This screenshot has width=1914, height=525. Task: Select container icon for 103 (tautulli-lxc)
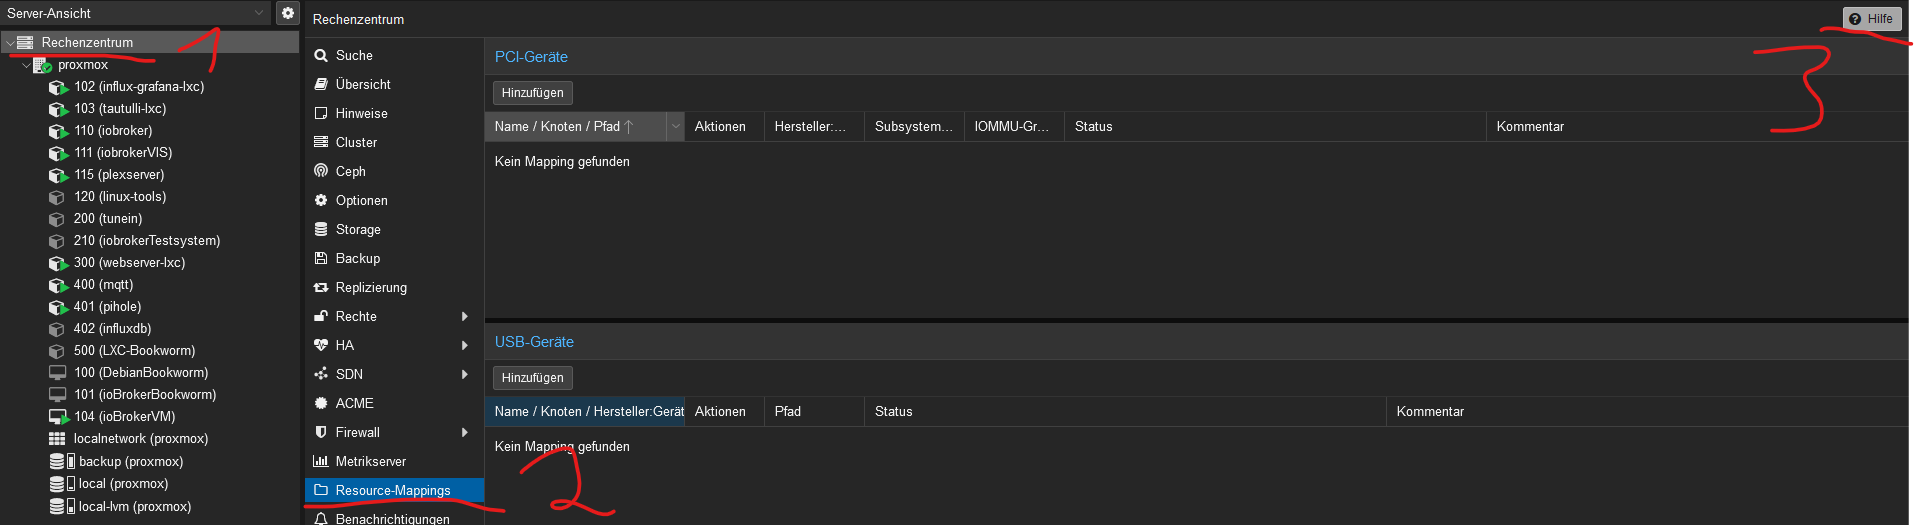pos(58,109)
